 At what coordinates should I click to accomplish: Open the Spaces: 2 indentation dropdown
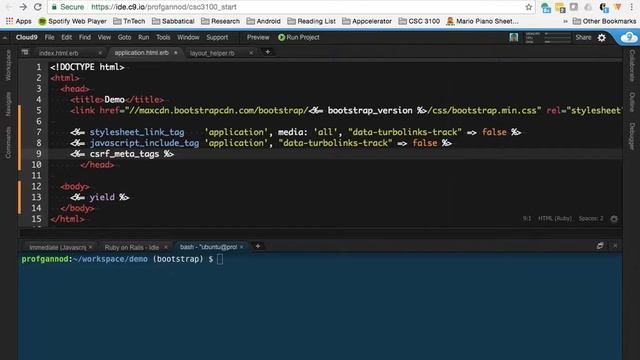click(591, 218)
